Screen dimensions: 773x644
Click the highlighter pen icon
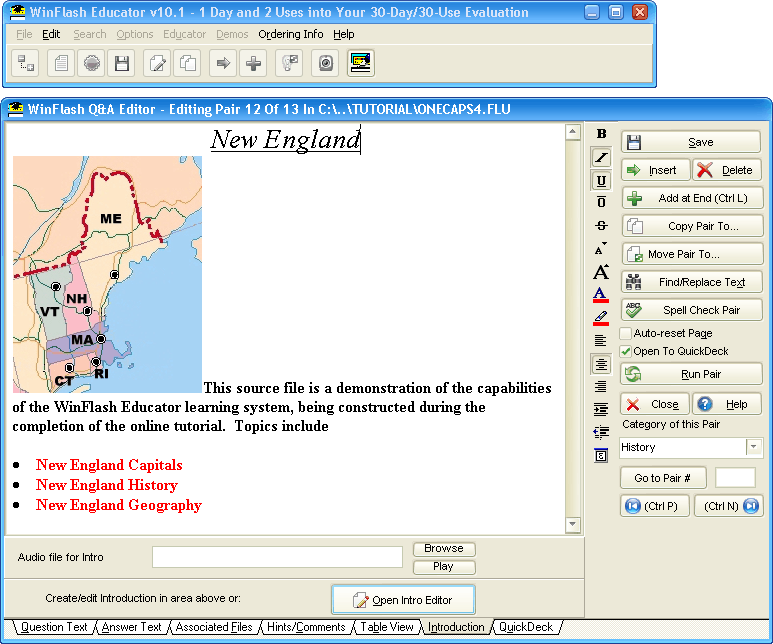pyautogui.click(x=601, y=317)
